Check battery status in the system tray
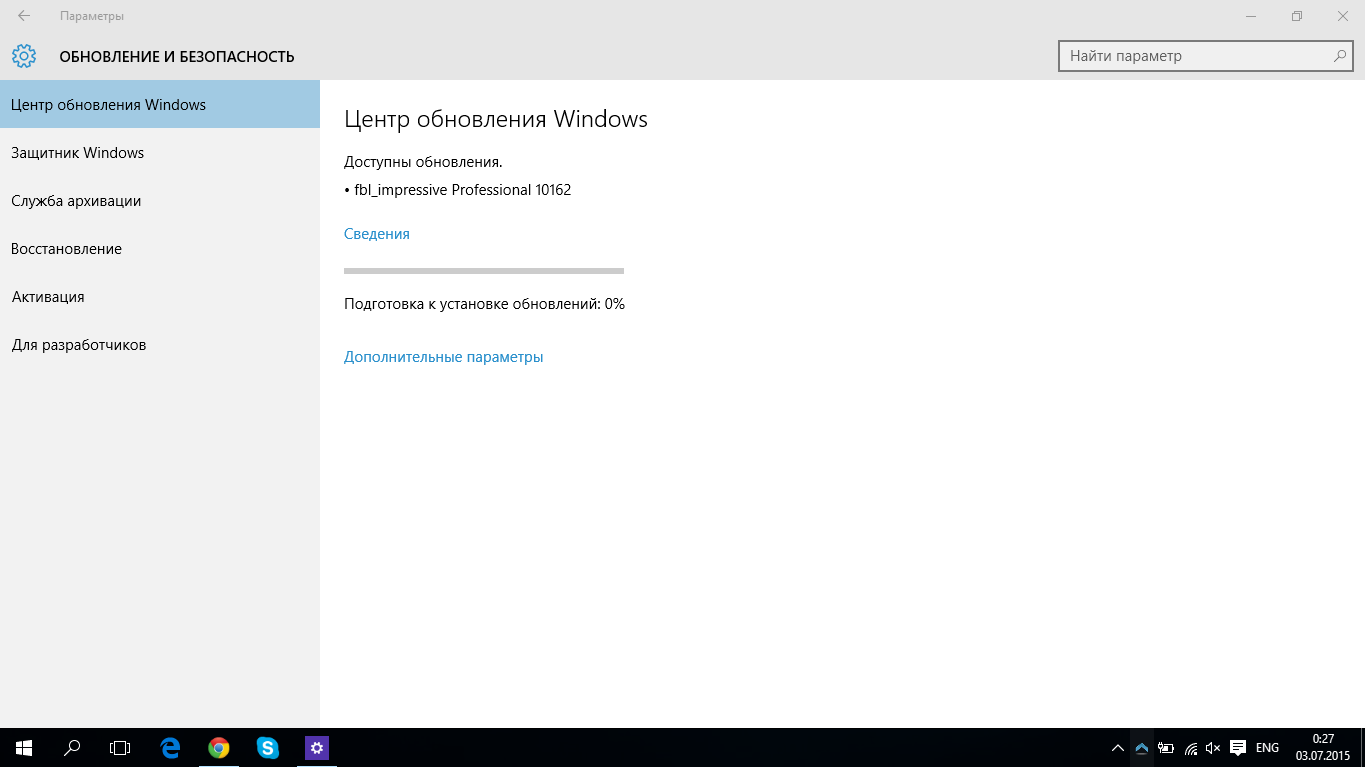The width and height of the screenshot is (1365, 767). pos(1166,748)
